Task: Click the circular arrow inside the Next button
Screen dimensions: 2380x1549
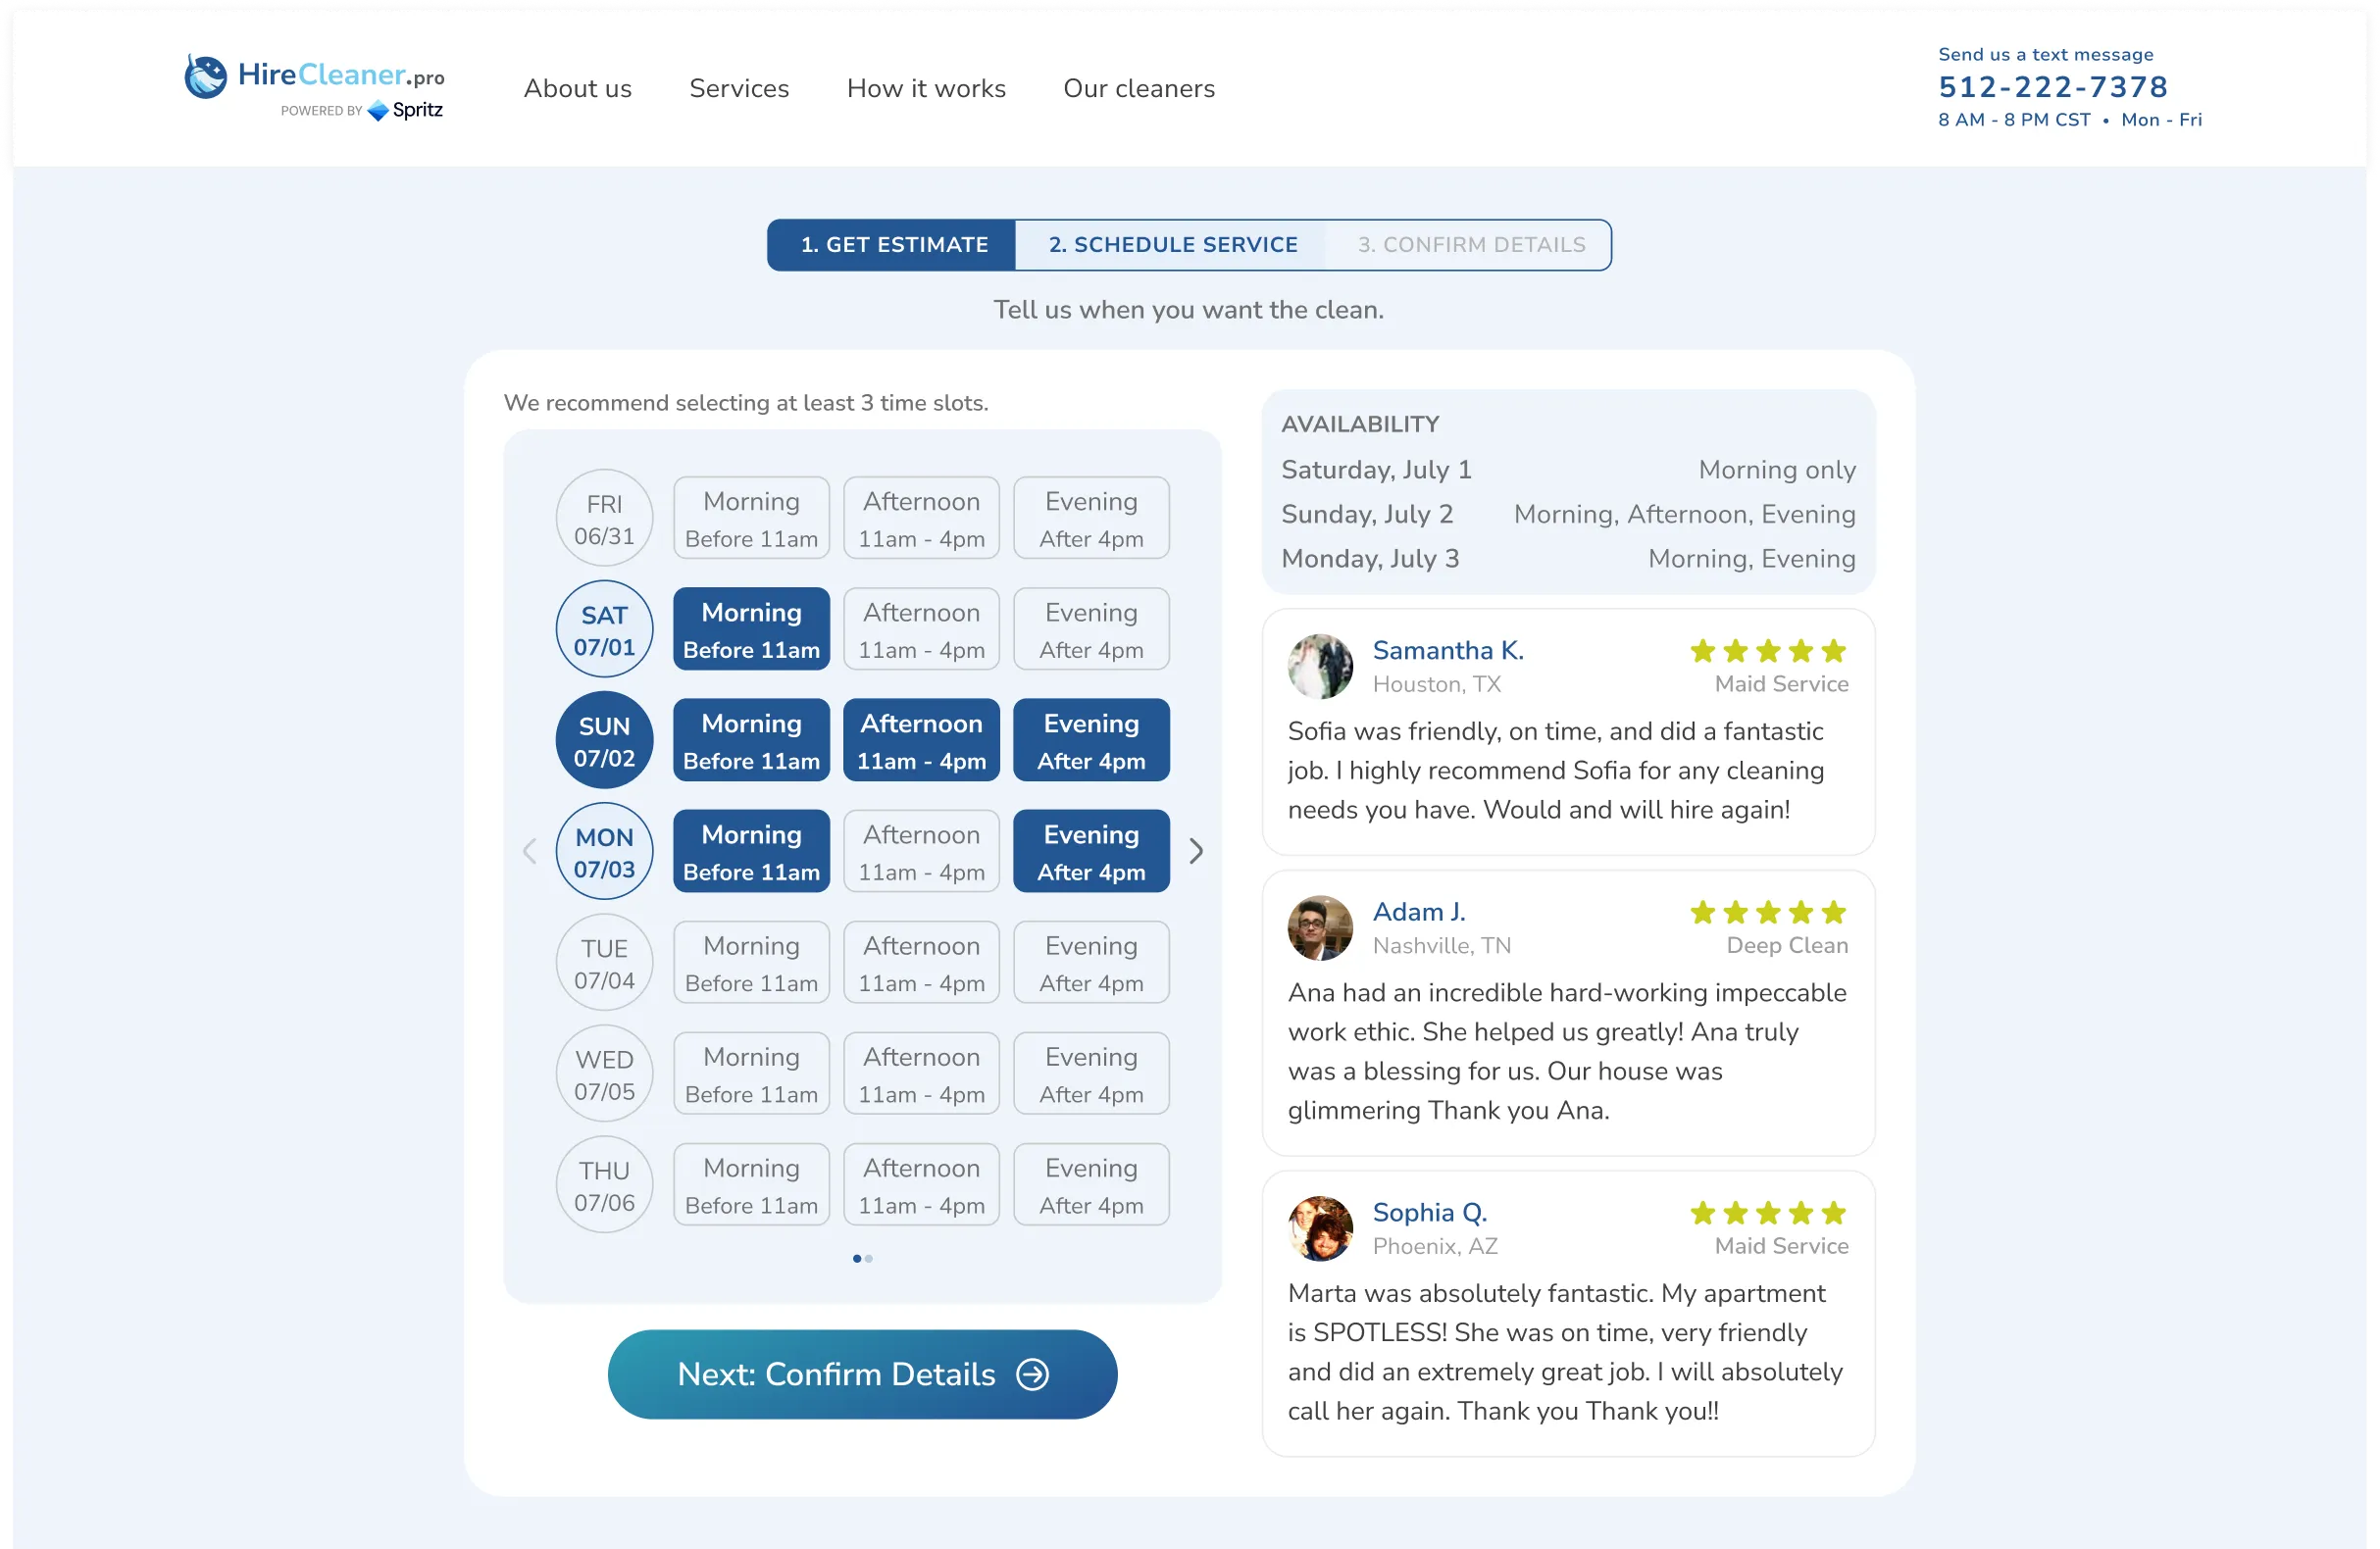Action: click(1033, 1374)
